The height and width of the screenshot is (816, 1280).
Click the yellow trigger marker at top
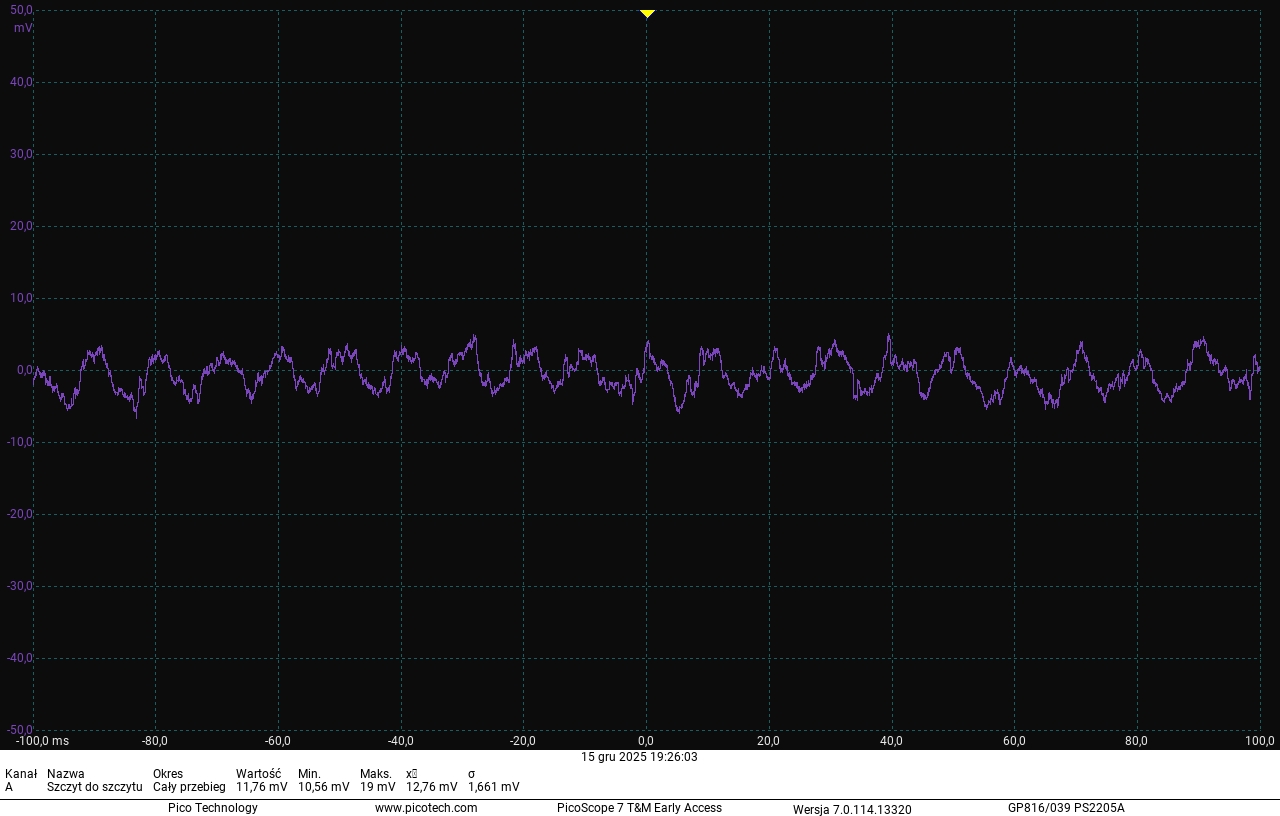coord(647,14)
